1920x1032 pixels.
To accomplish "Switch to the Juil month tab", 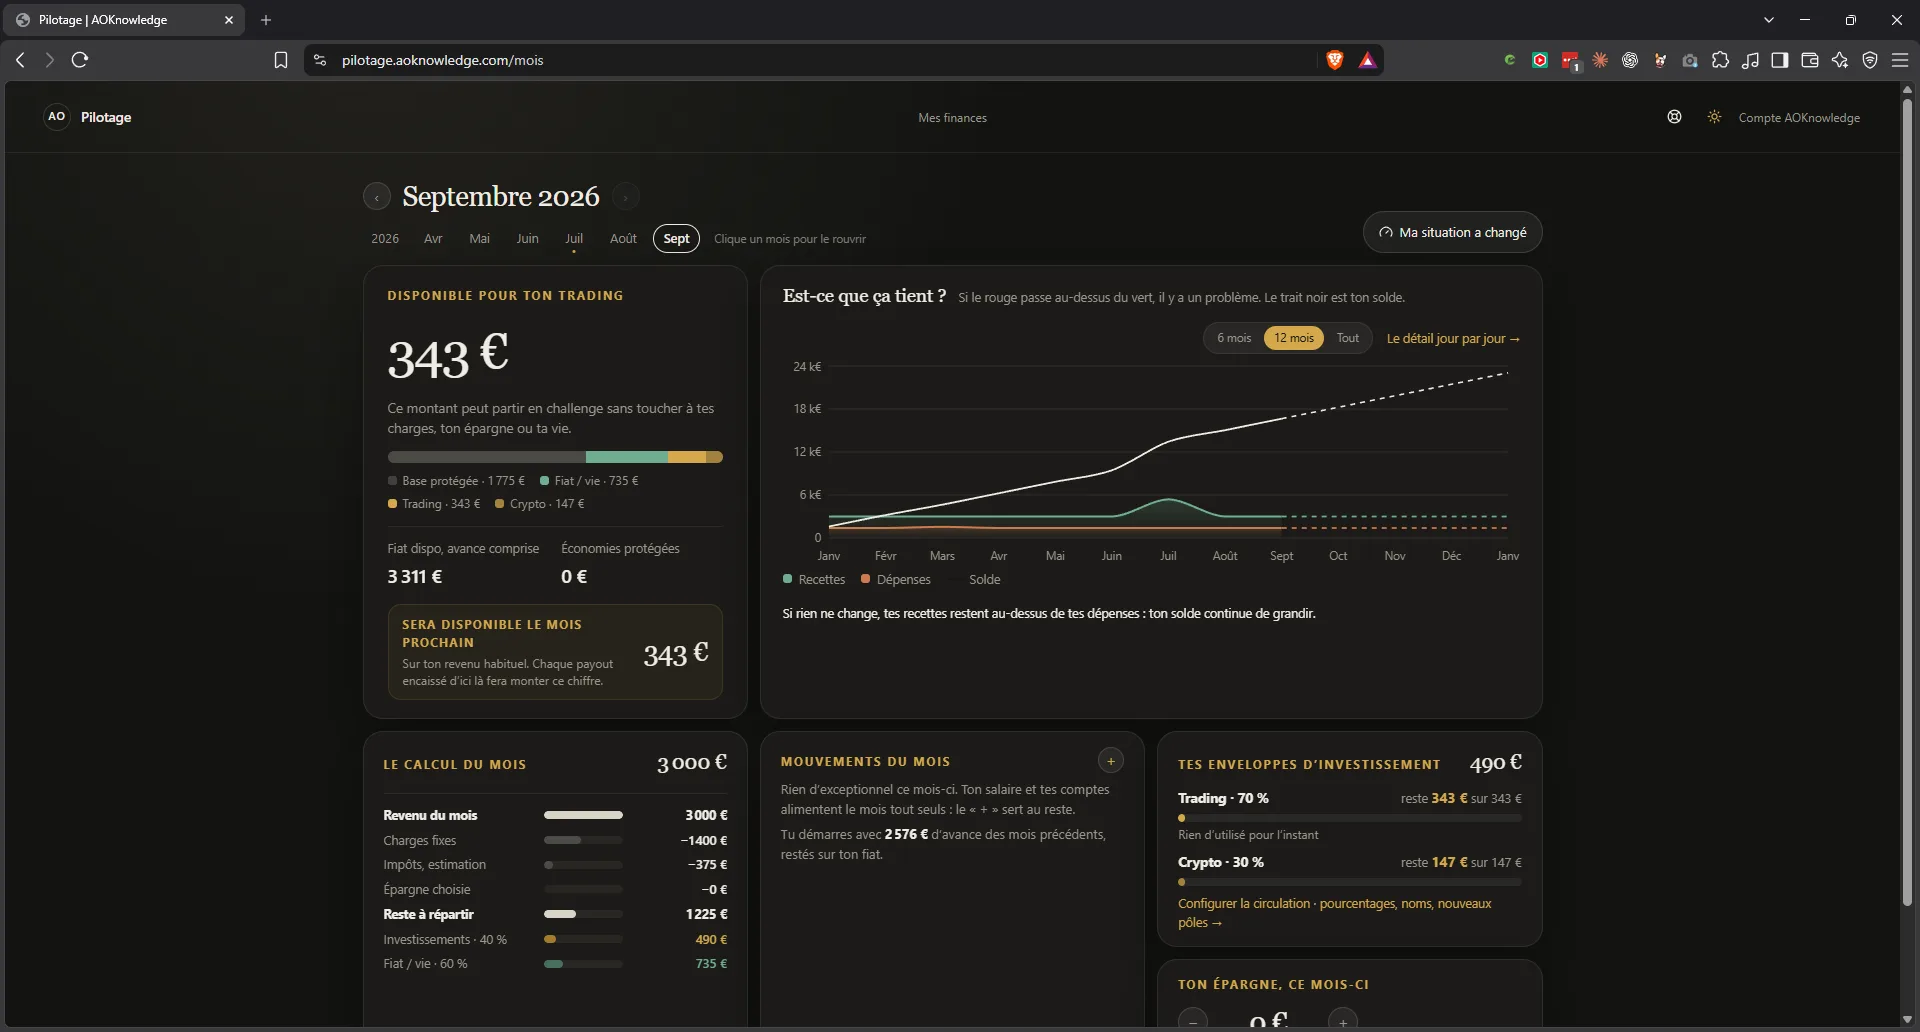I will [x=574, y=239].
